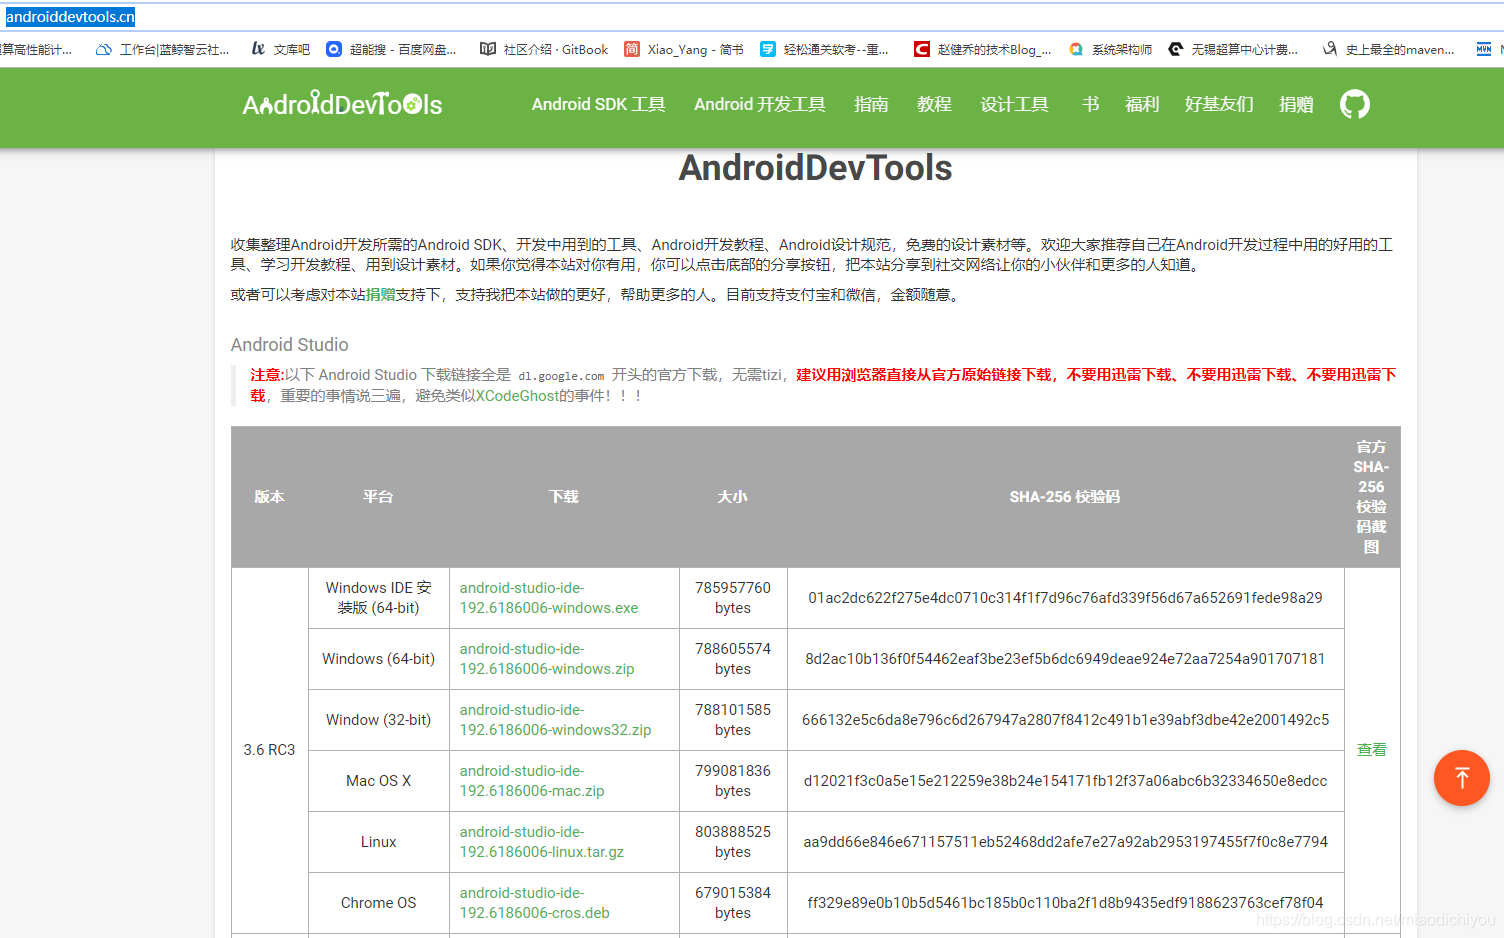
Task: Click the 788101585 bytes size cell
Action: pos(733,720)
